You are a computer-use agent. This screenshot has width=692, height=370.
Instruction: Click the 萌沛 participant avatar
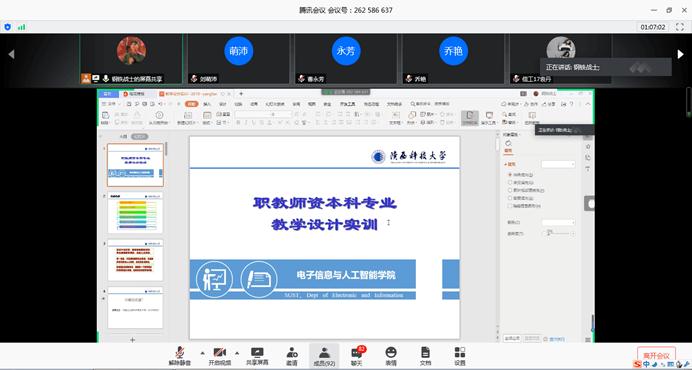(239, 51)
